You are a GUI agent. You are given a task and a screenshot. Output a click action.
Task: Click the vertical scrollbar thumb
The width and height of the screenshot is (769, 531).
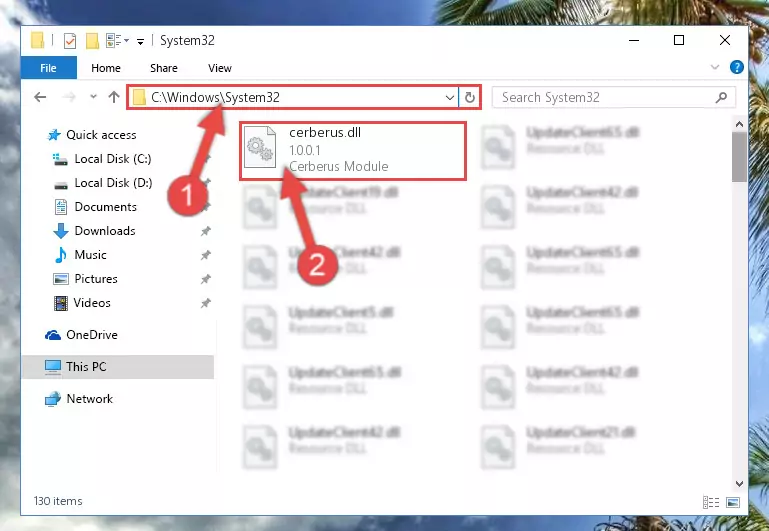pyautogui.click(x=739, y=157)
